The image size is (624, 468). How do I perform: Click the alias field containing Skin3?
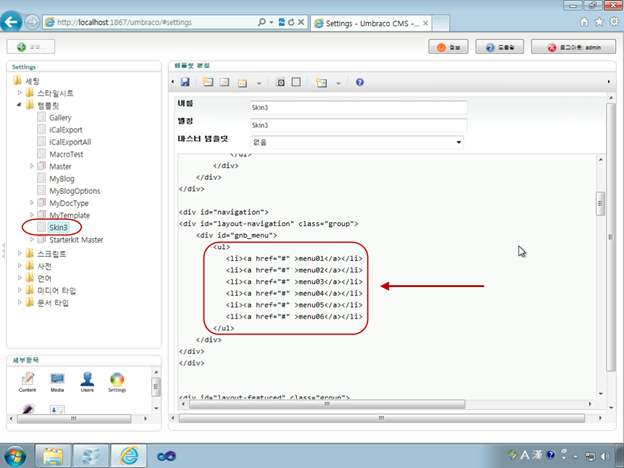pos(359,125)
